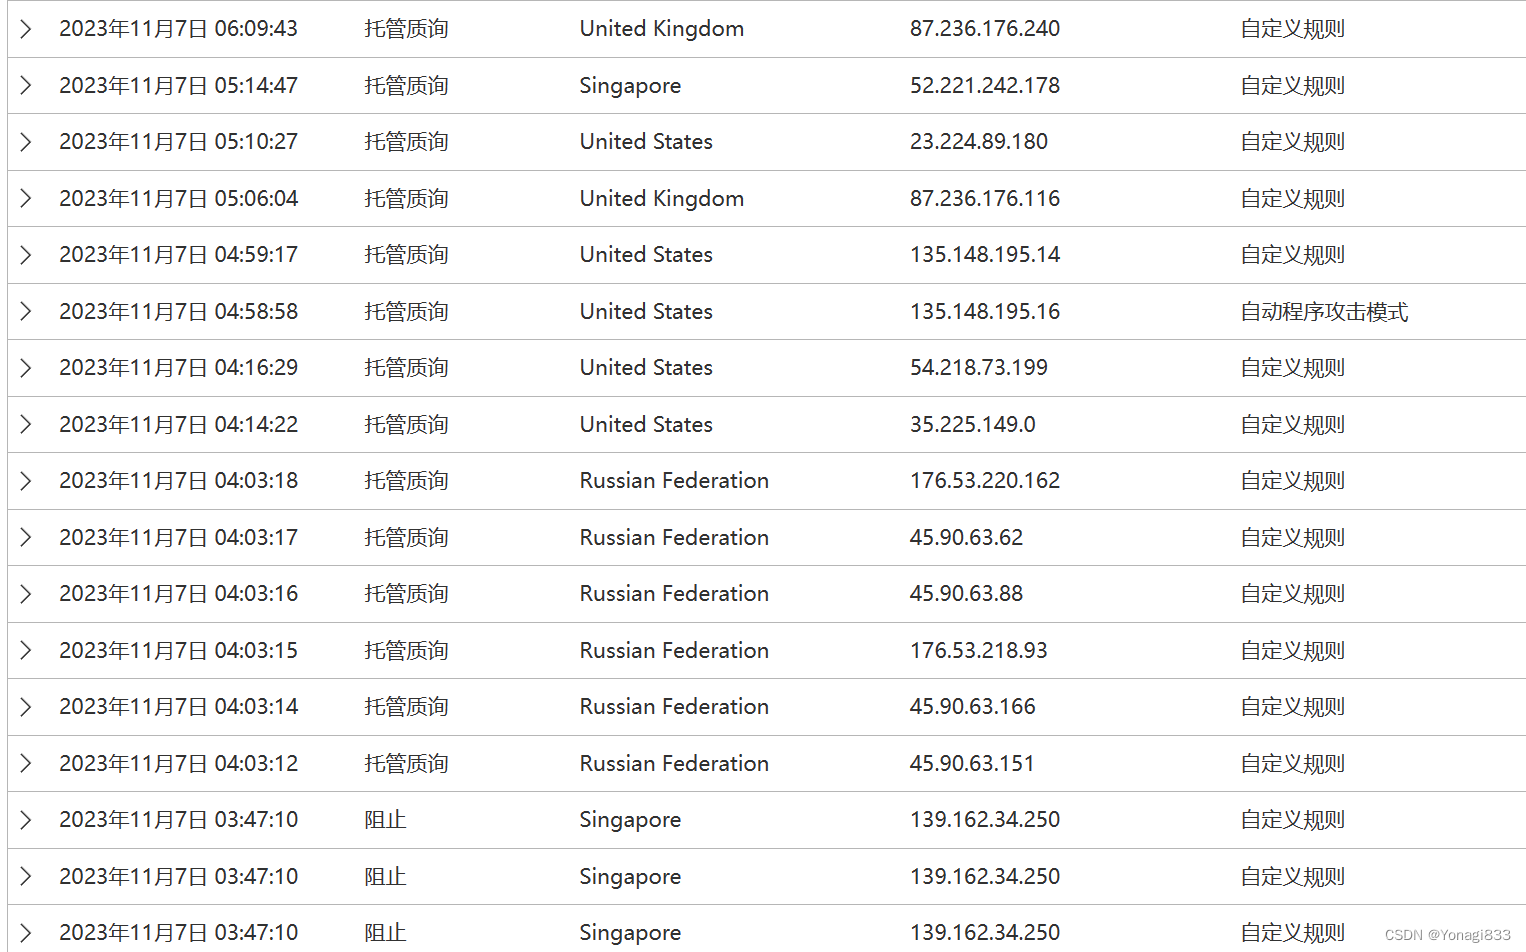1526x952 pixels.
Task: Expand the 04:03:18 Russian Federation event row
Action: [x=26, y=481]
